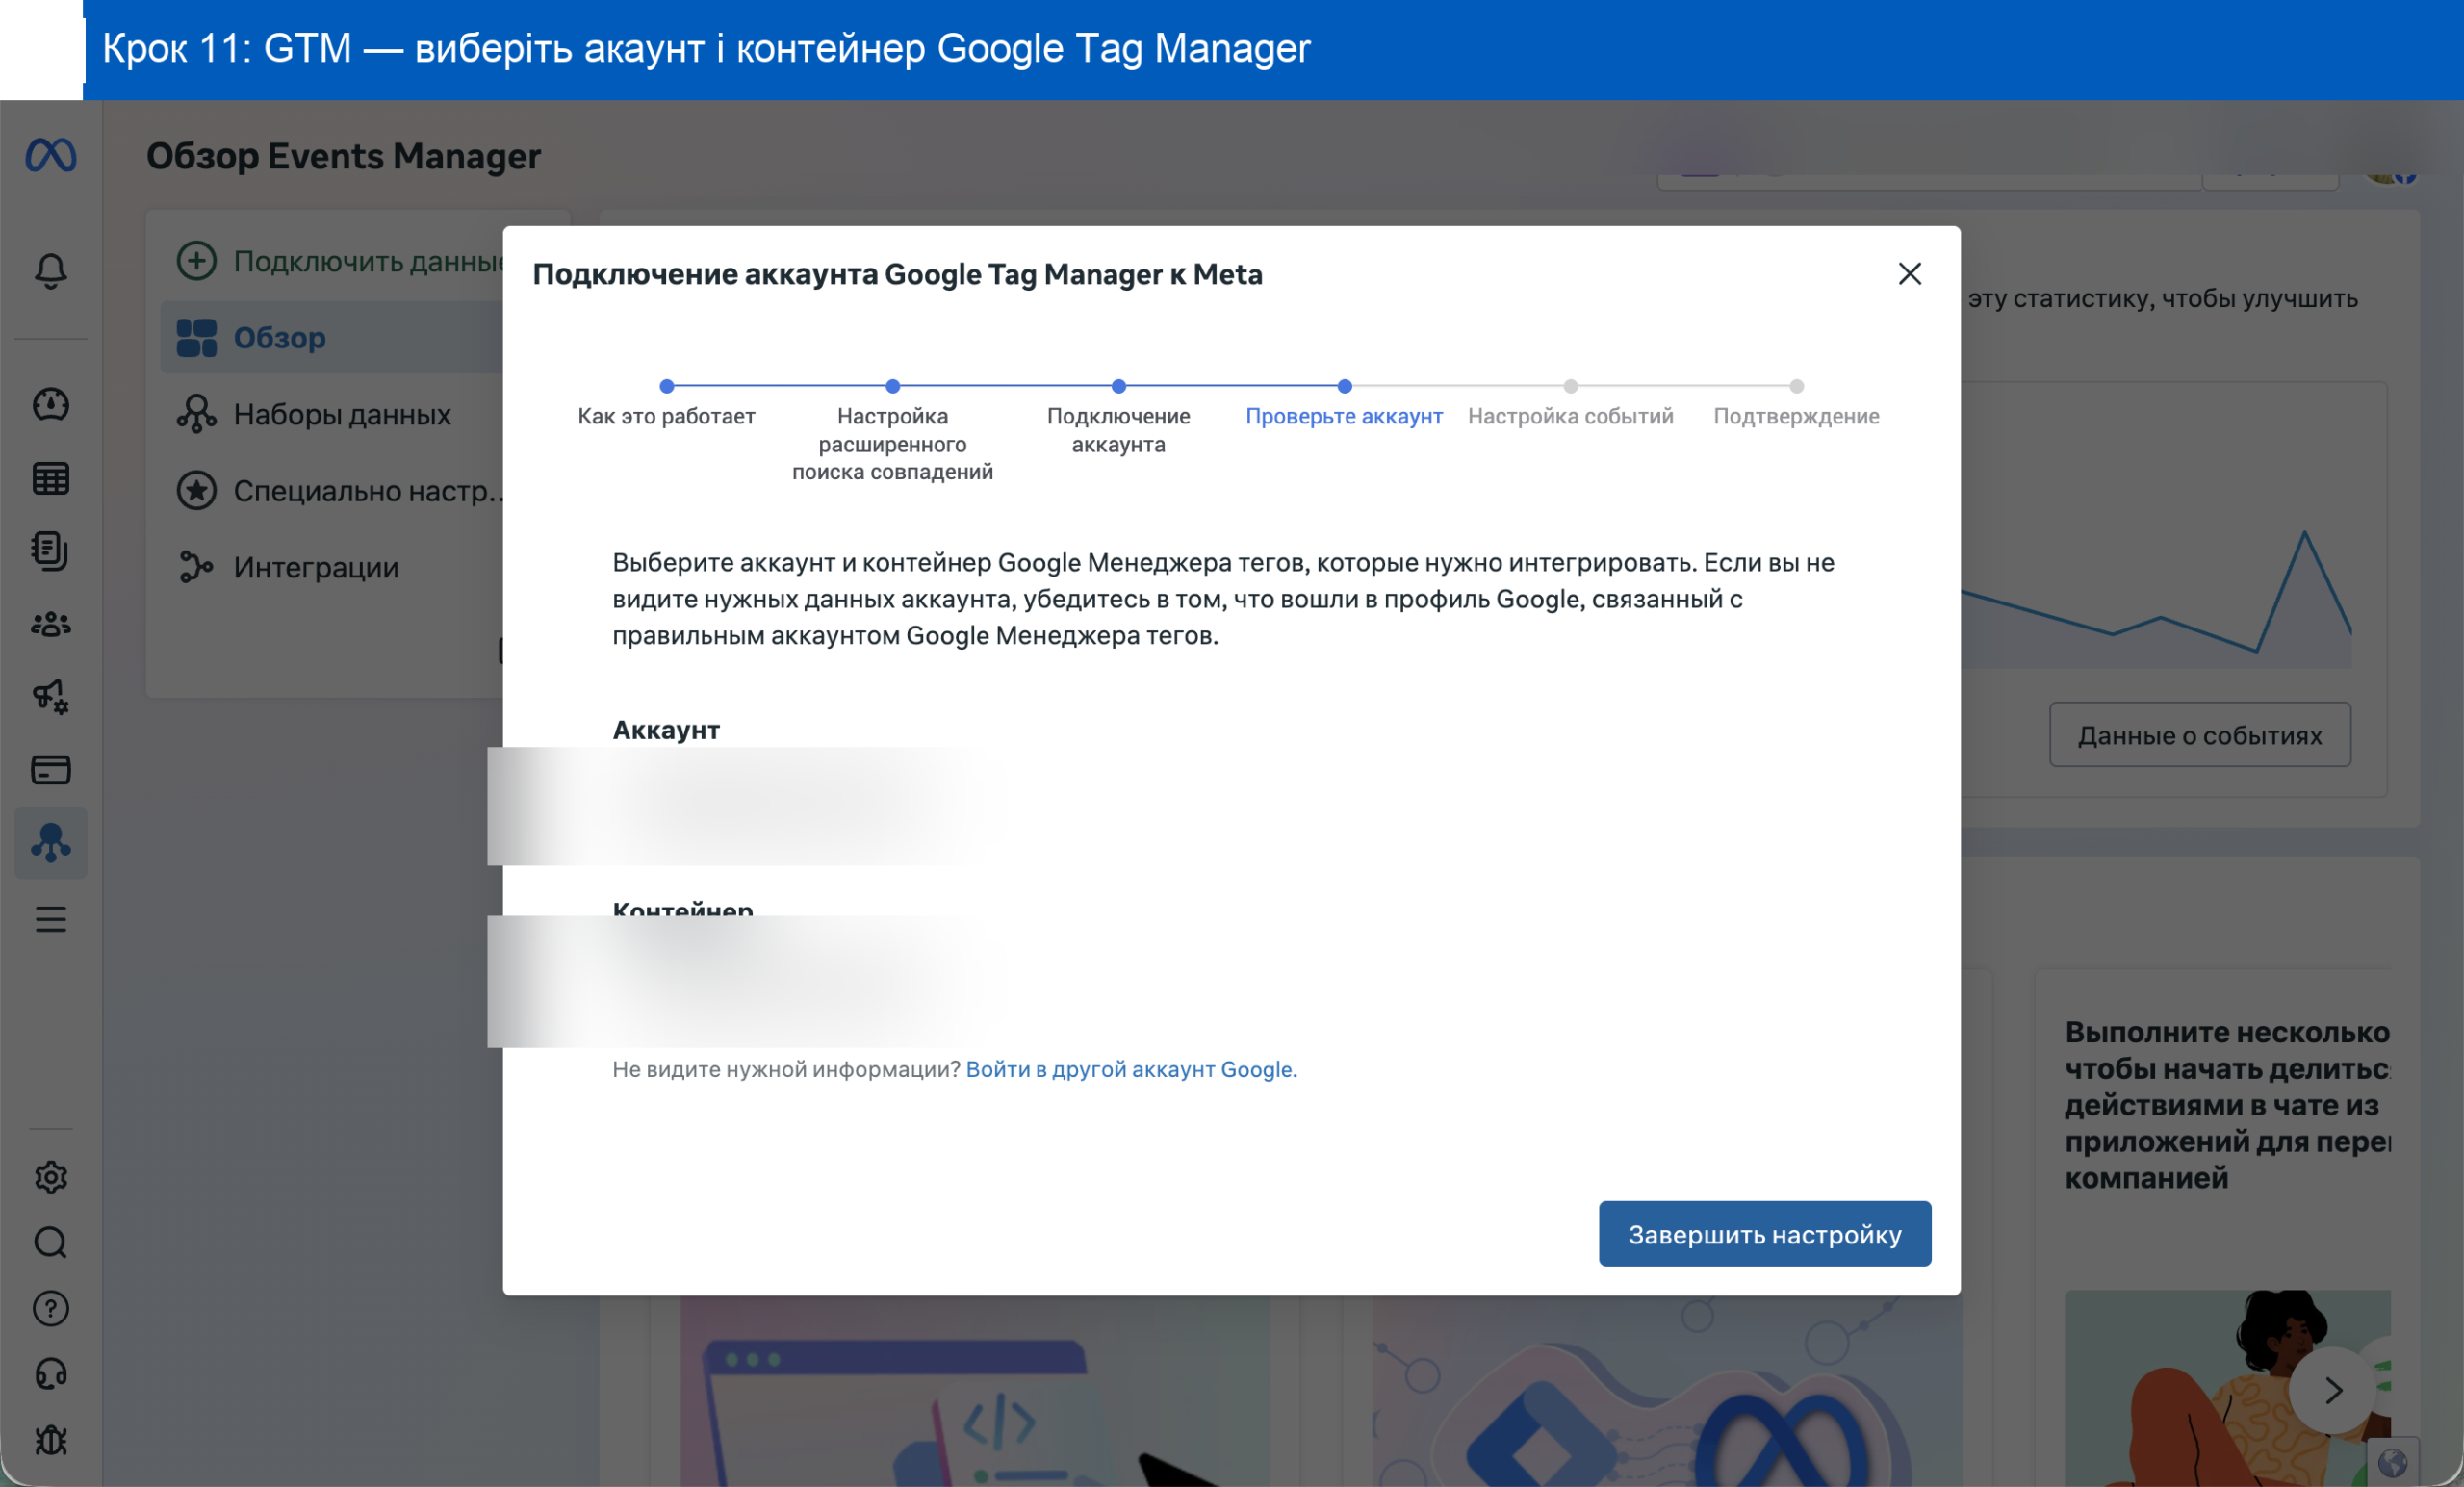Click the Аккаунт field label
Screen dimensions: 2464x1487
[x=666, y=730]
